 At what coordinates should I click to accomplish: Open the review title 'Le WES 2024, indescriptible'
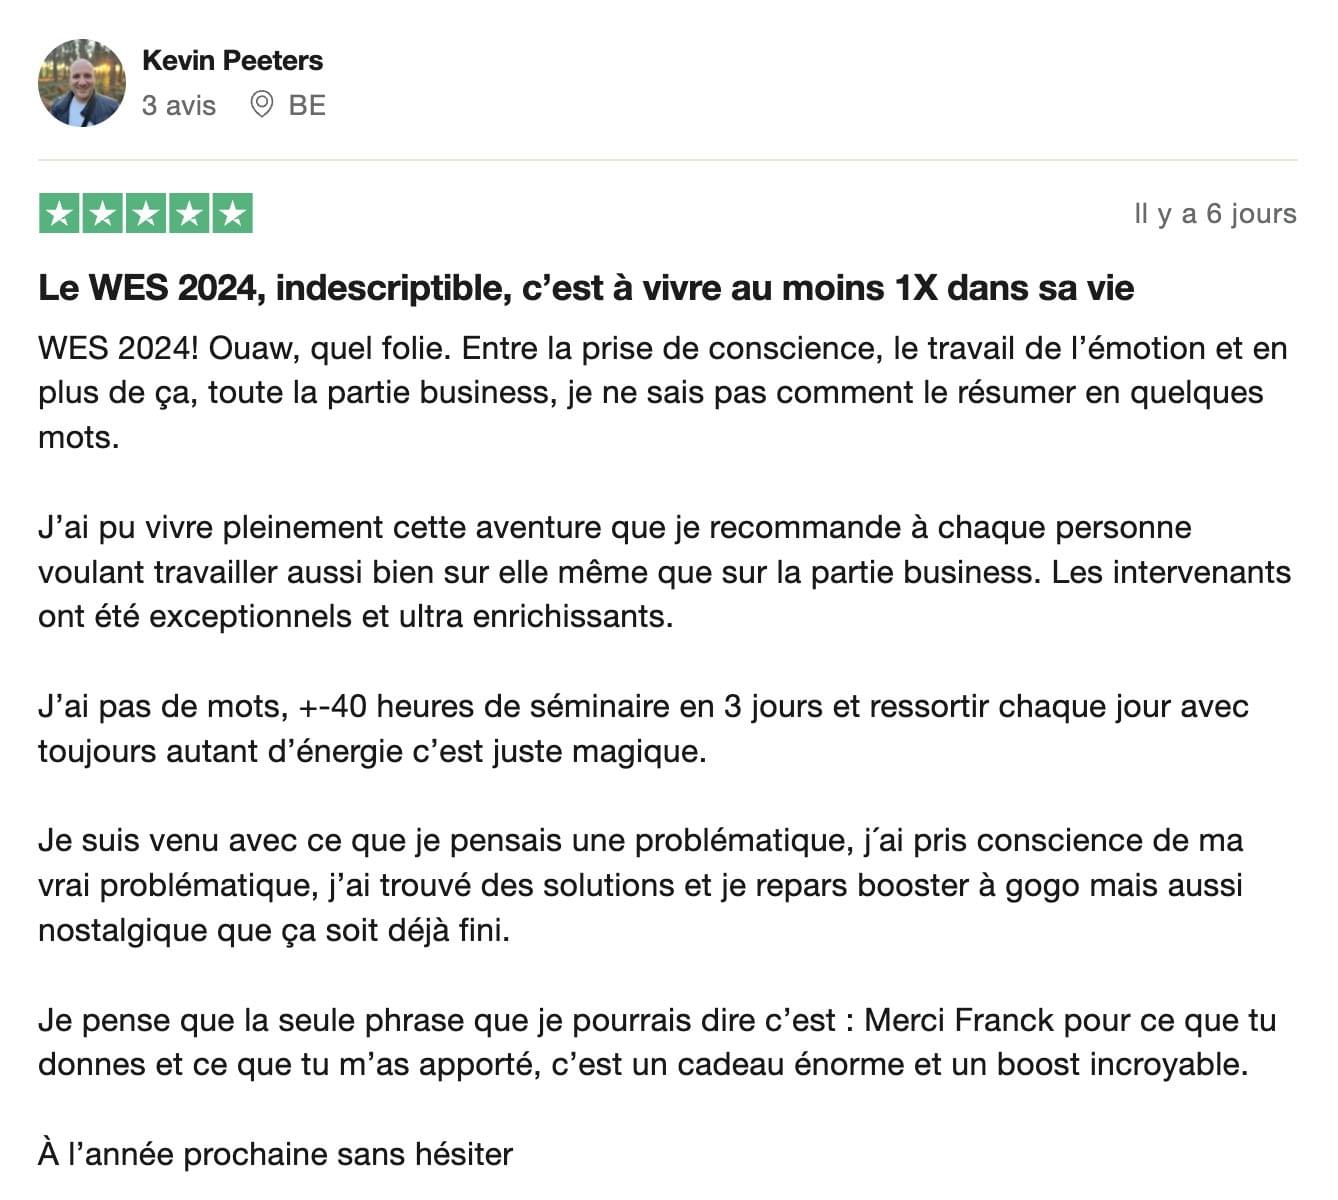coord(586,288)
